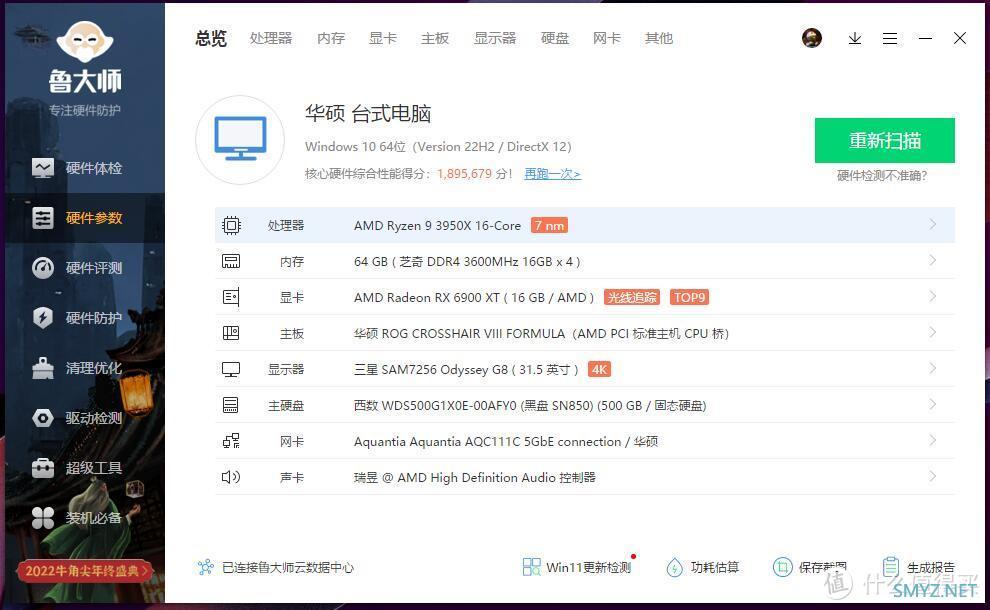
Task: Expand the 显卡 row chevron
Action: 933,296
